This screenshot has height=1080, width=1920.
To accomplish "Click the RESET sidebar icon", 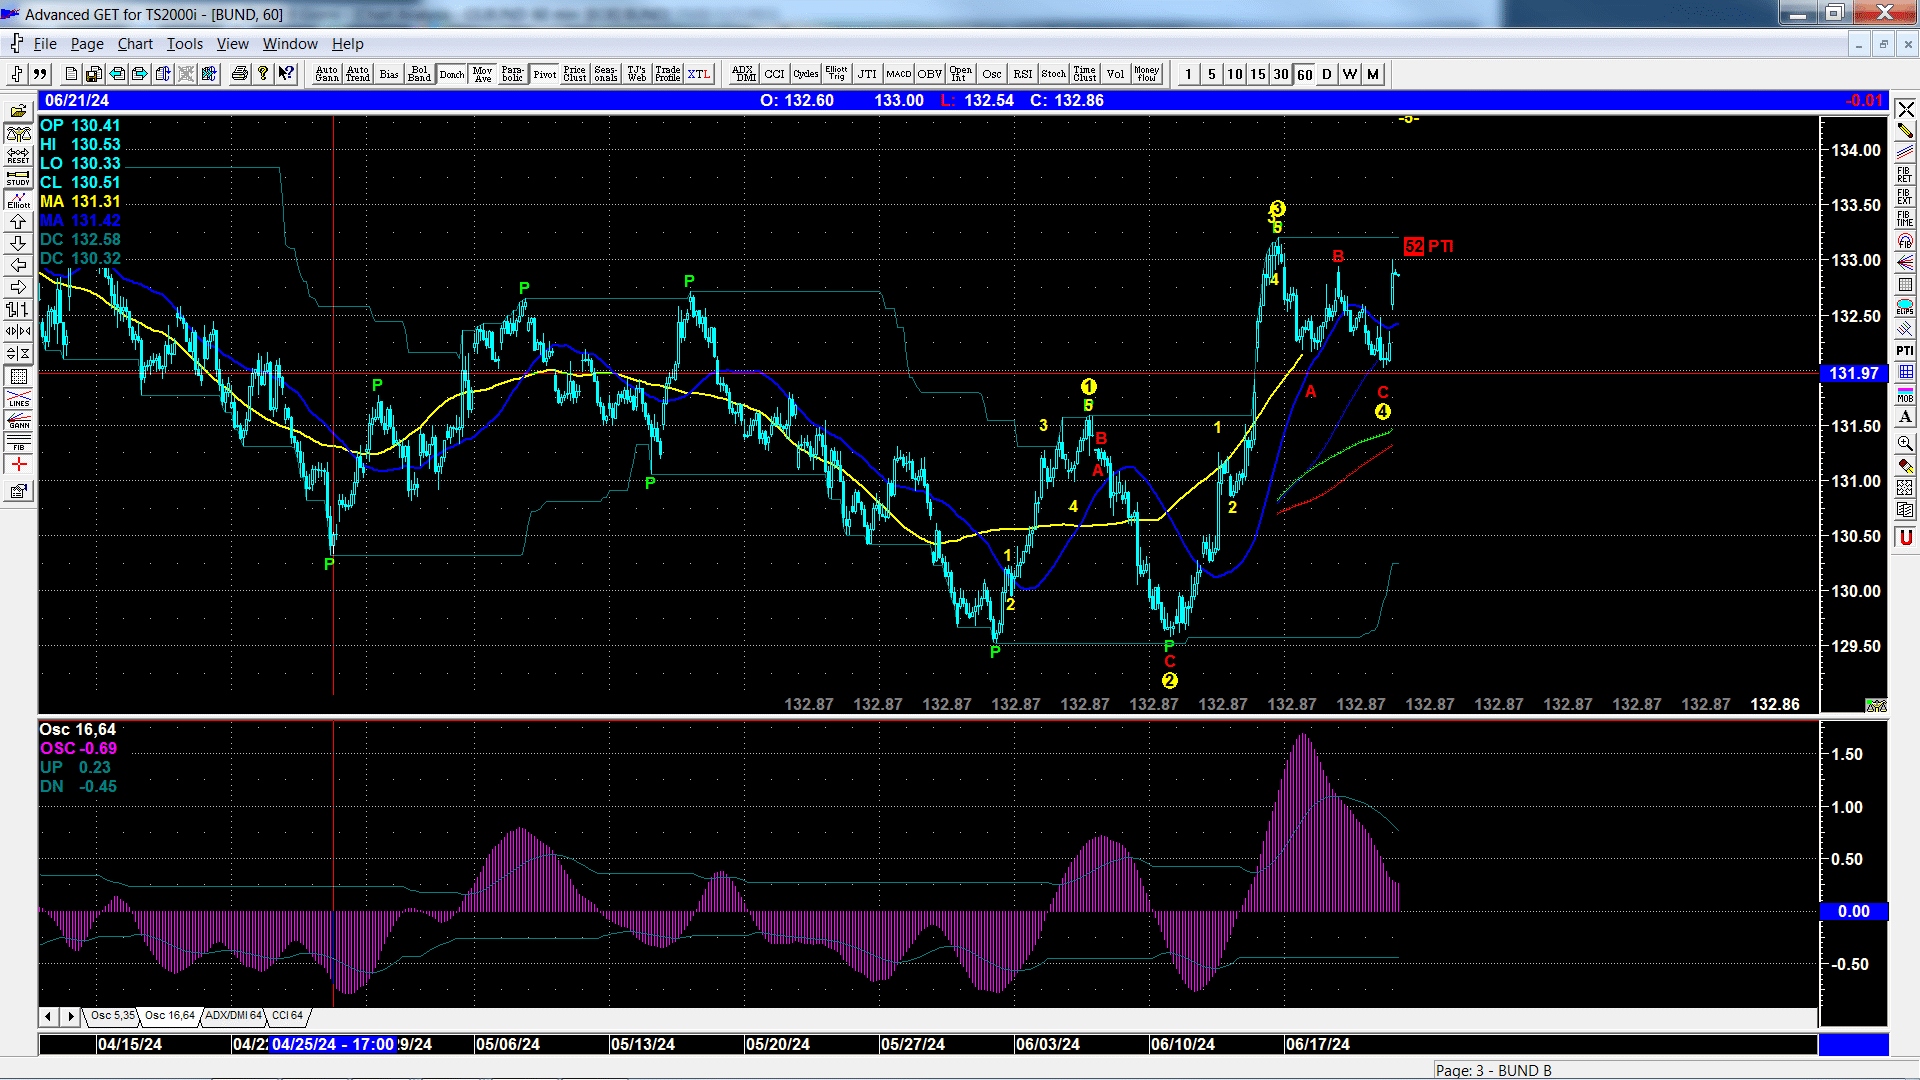I will point(18,156).
